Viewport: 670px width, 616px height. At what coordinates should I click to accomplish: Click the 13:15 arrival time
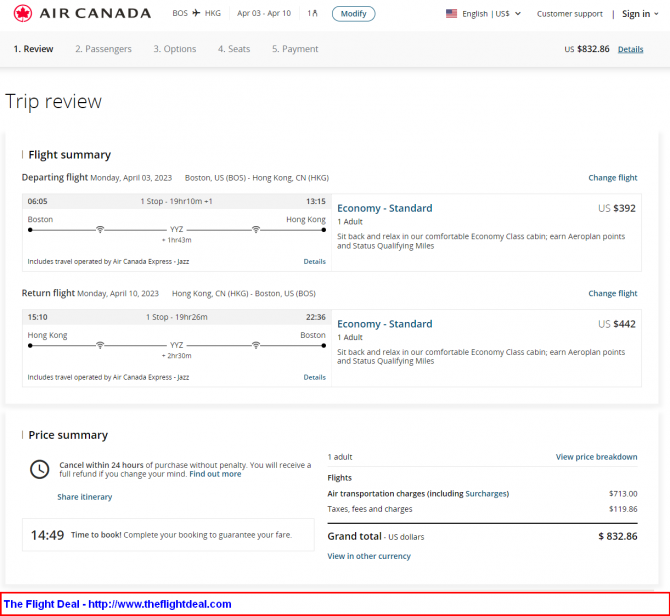pyautogui.click(x=315, y=201)
